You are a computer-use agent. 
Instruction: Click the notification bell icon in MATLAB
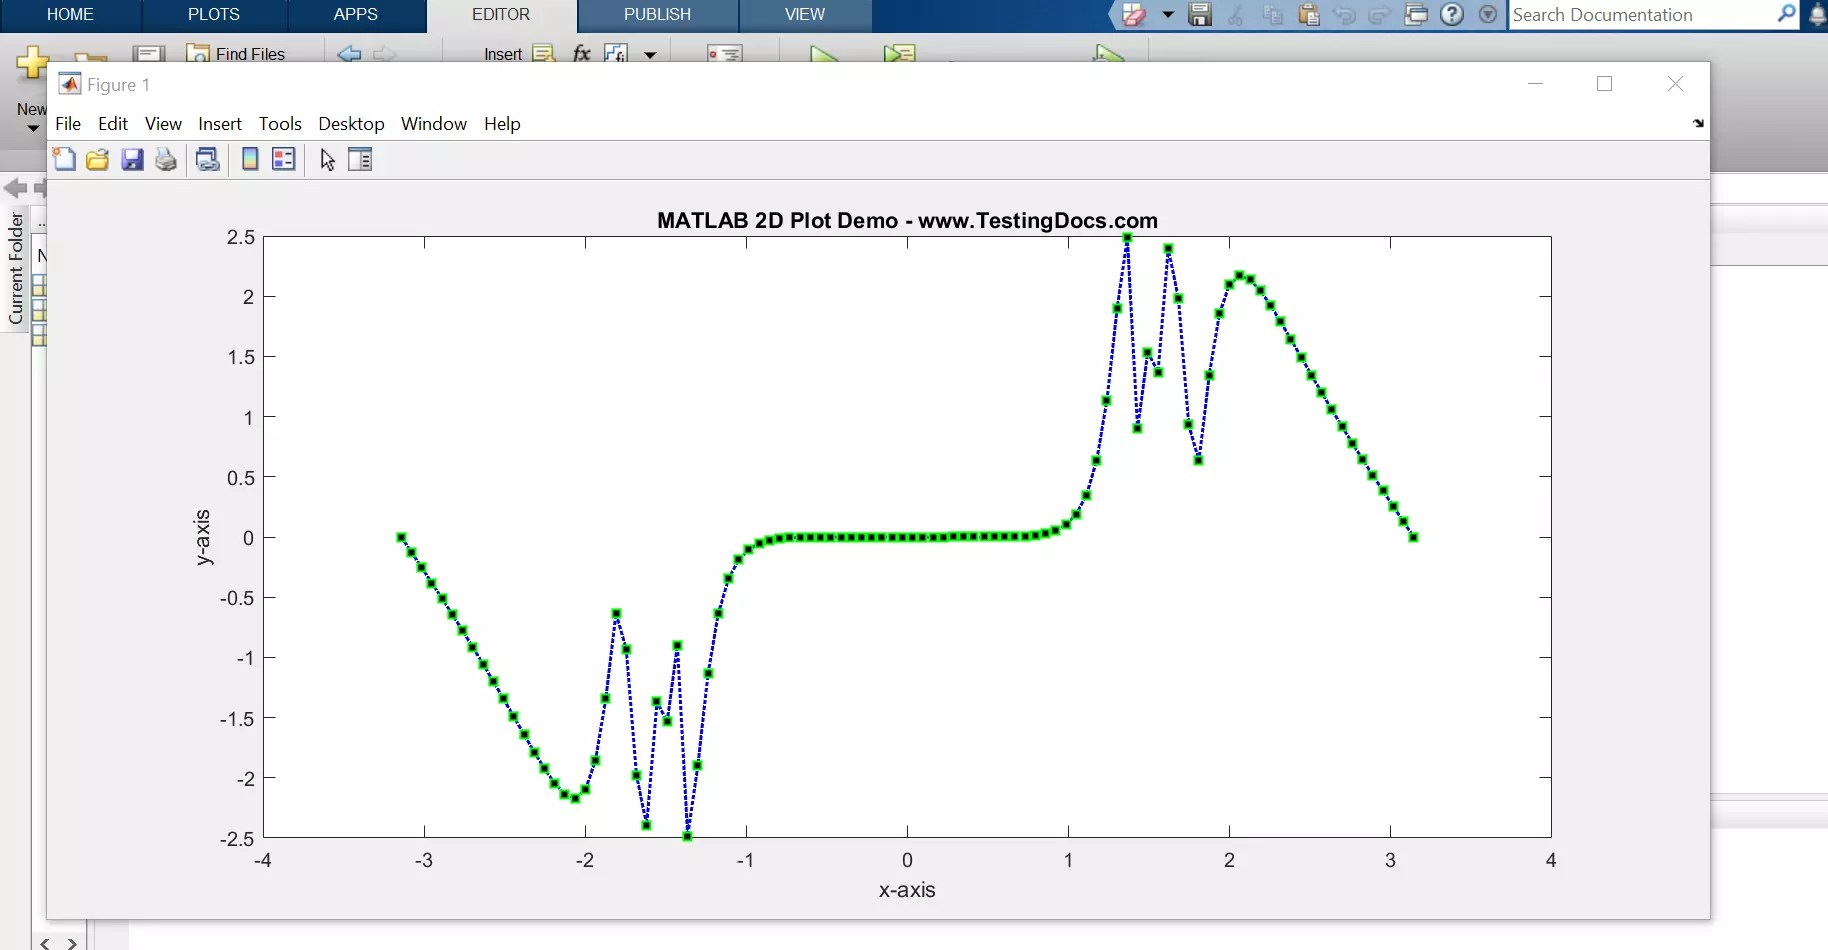(x=1818, y=15)
